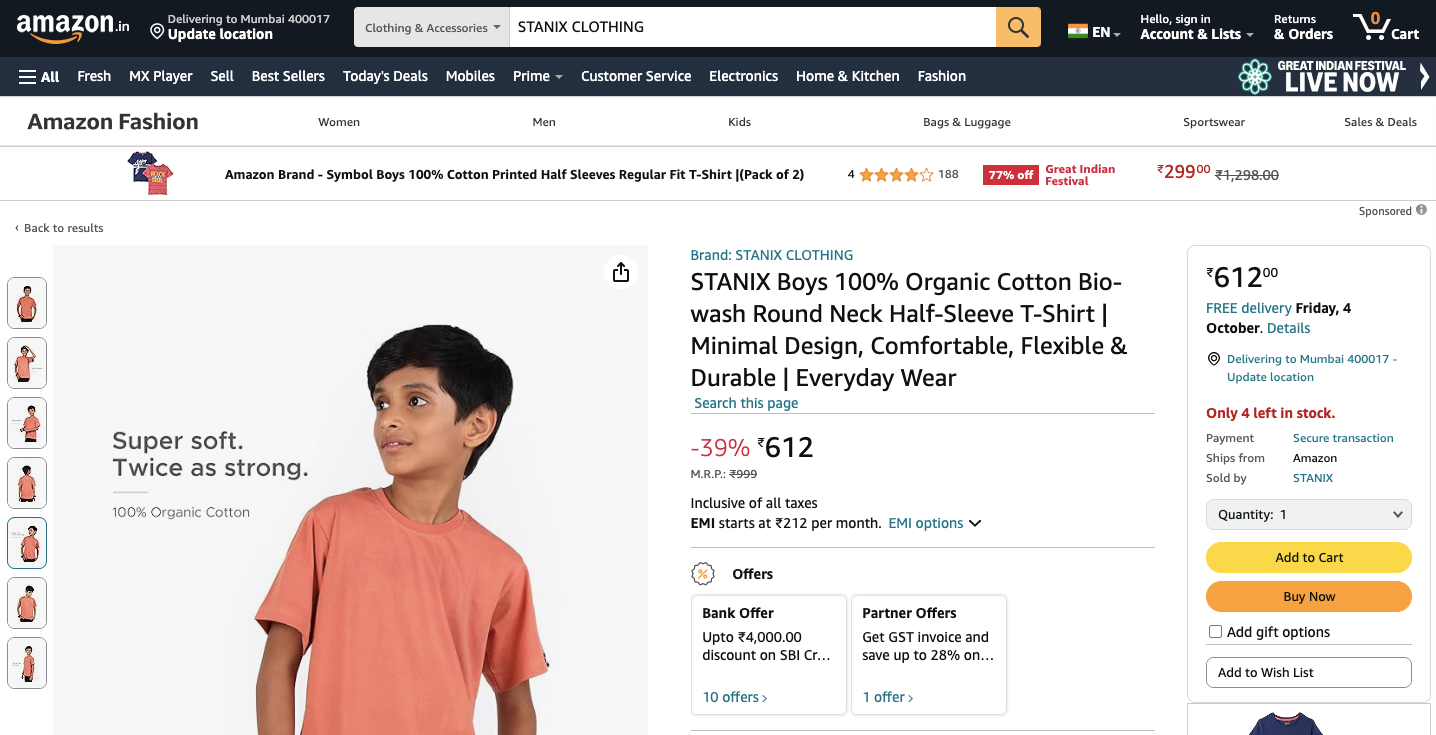Click the India flag language icon
The width and height of the screenshot is (1436, 735).
click(x=1078, y=31)
